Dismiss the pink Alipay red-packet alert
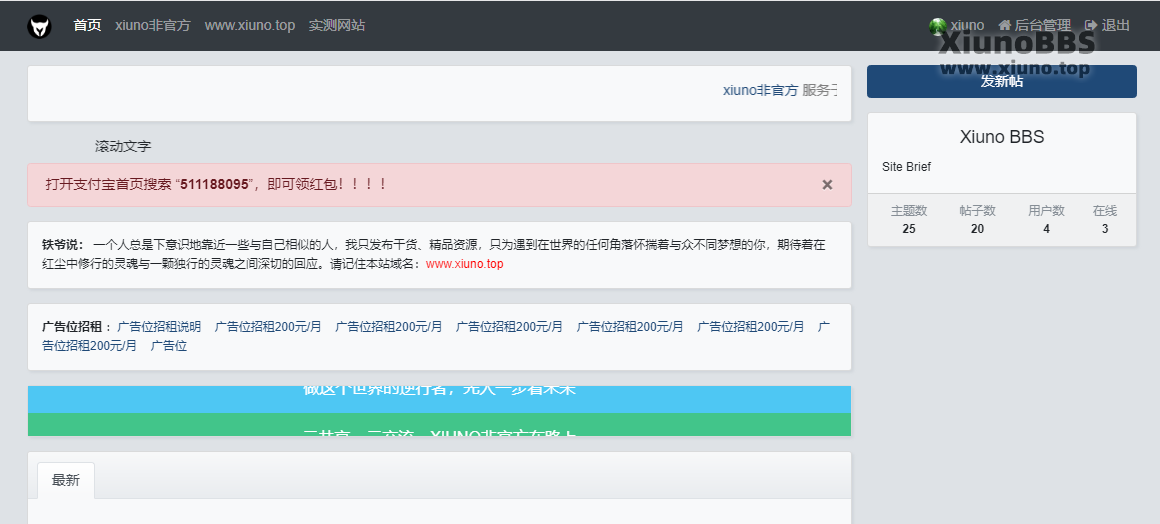Viewport: 1160px width, 524px height. (827, 185)
